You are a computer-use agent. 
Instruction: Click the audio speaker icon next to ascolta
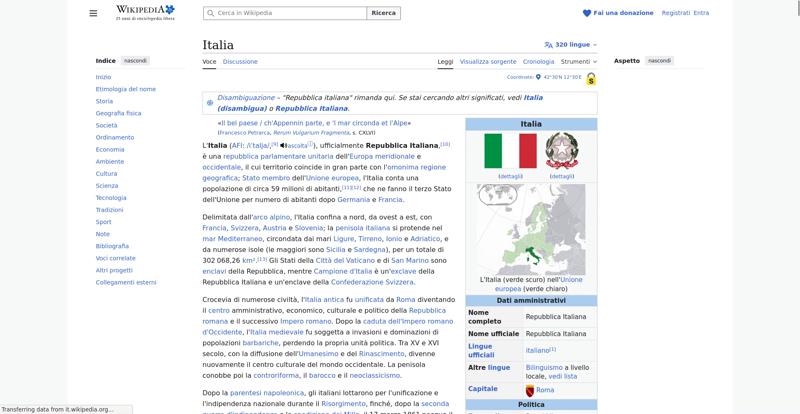click(x=284, y=145)
